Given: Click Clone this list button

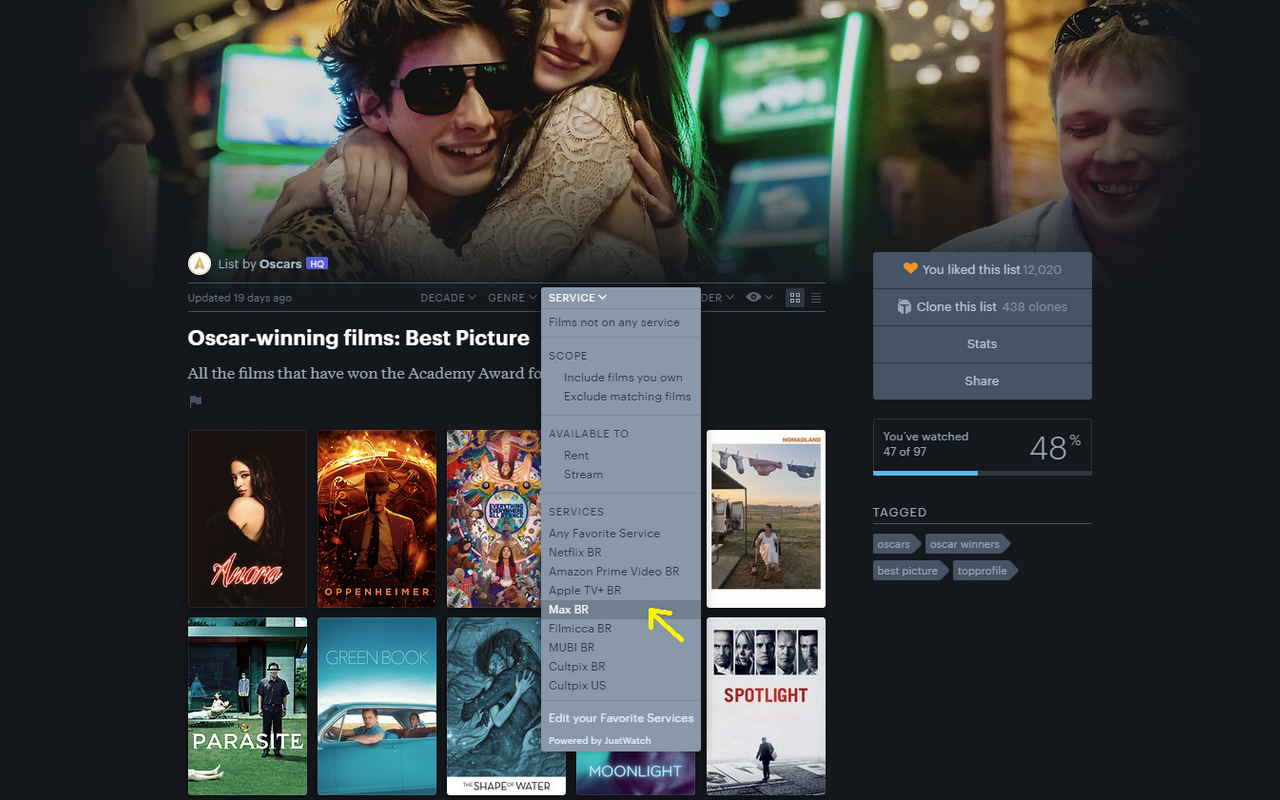Looking at the screenshot, I should click(x=982, y=306).
